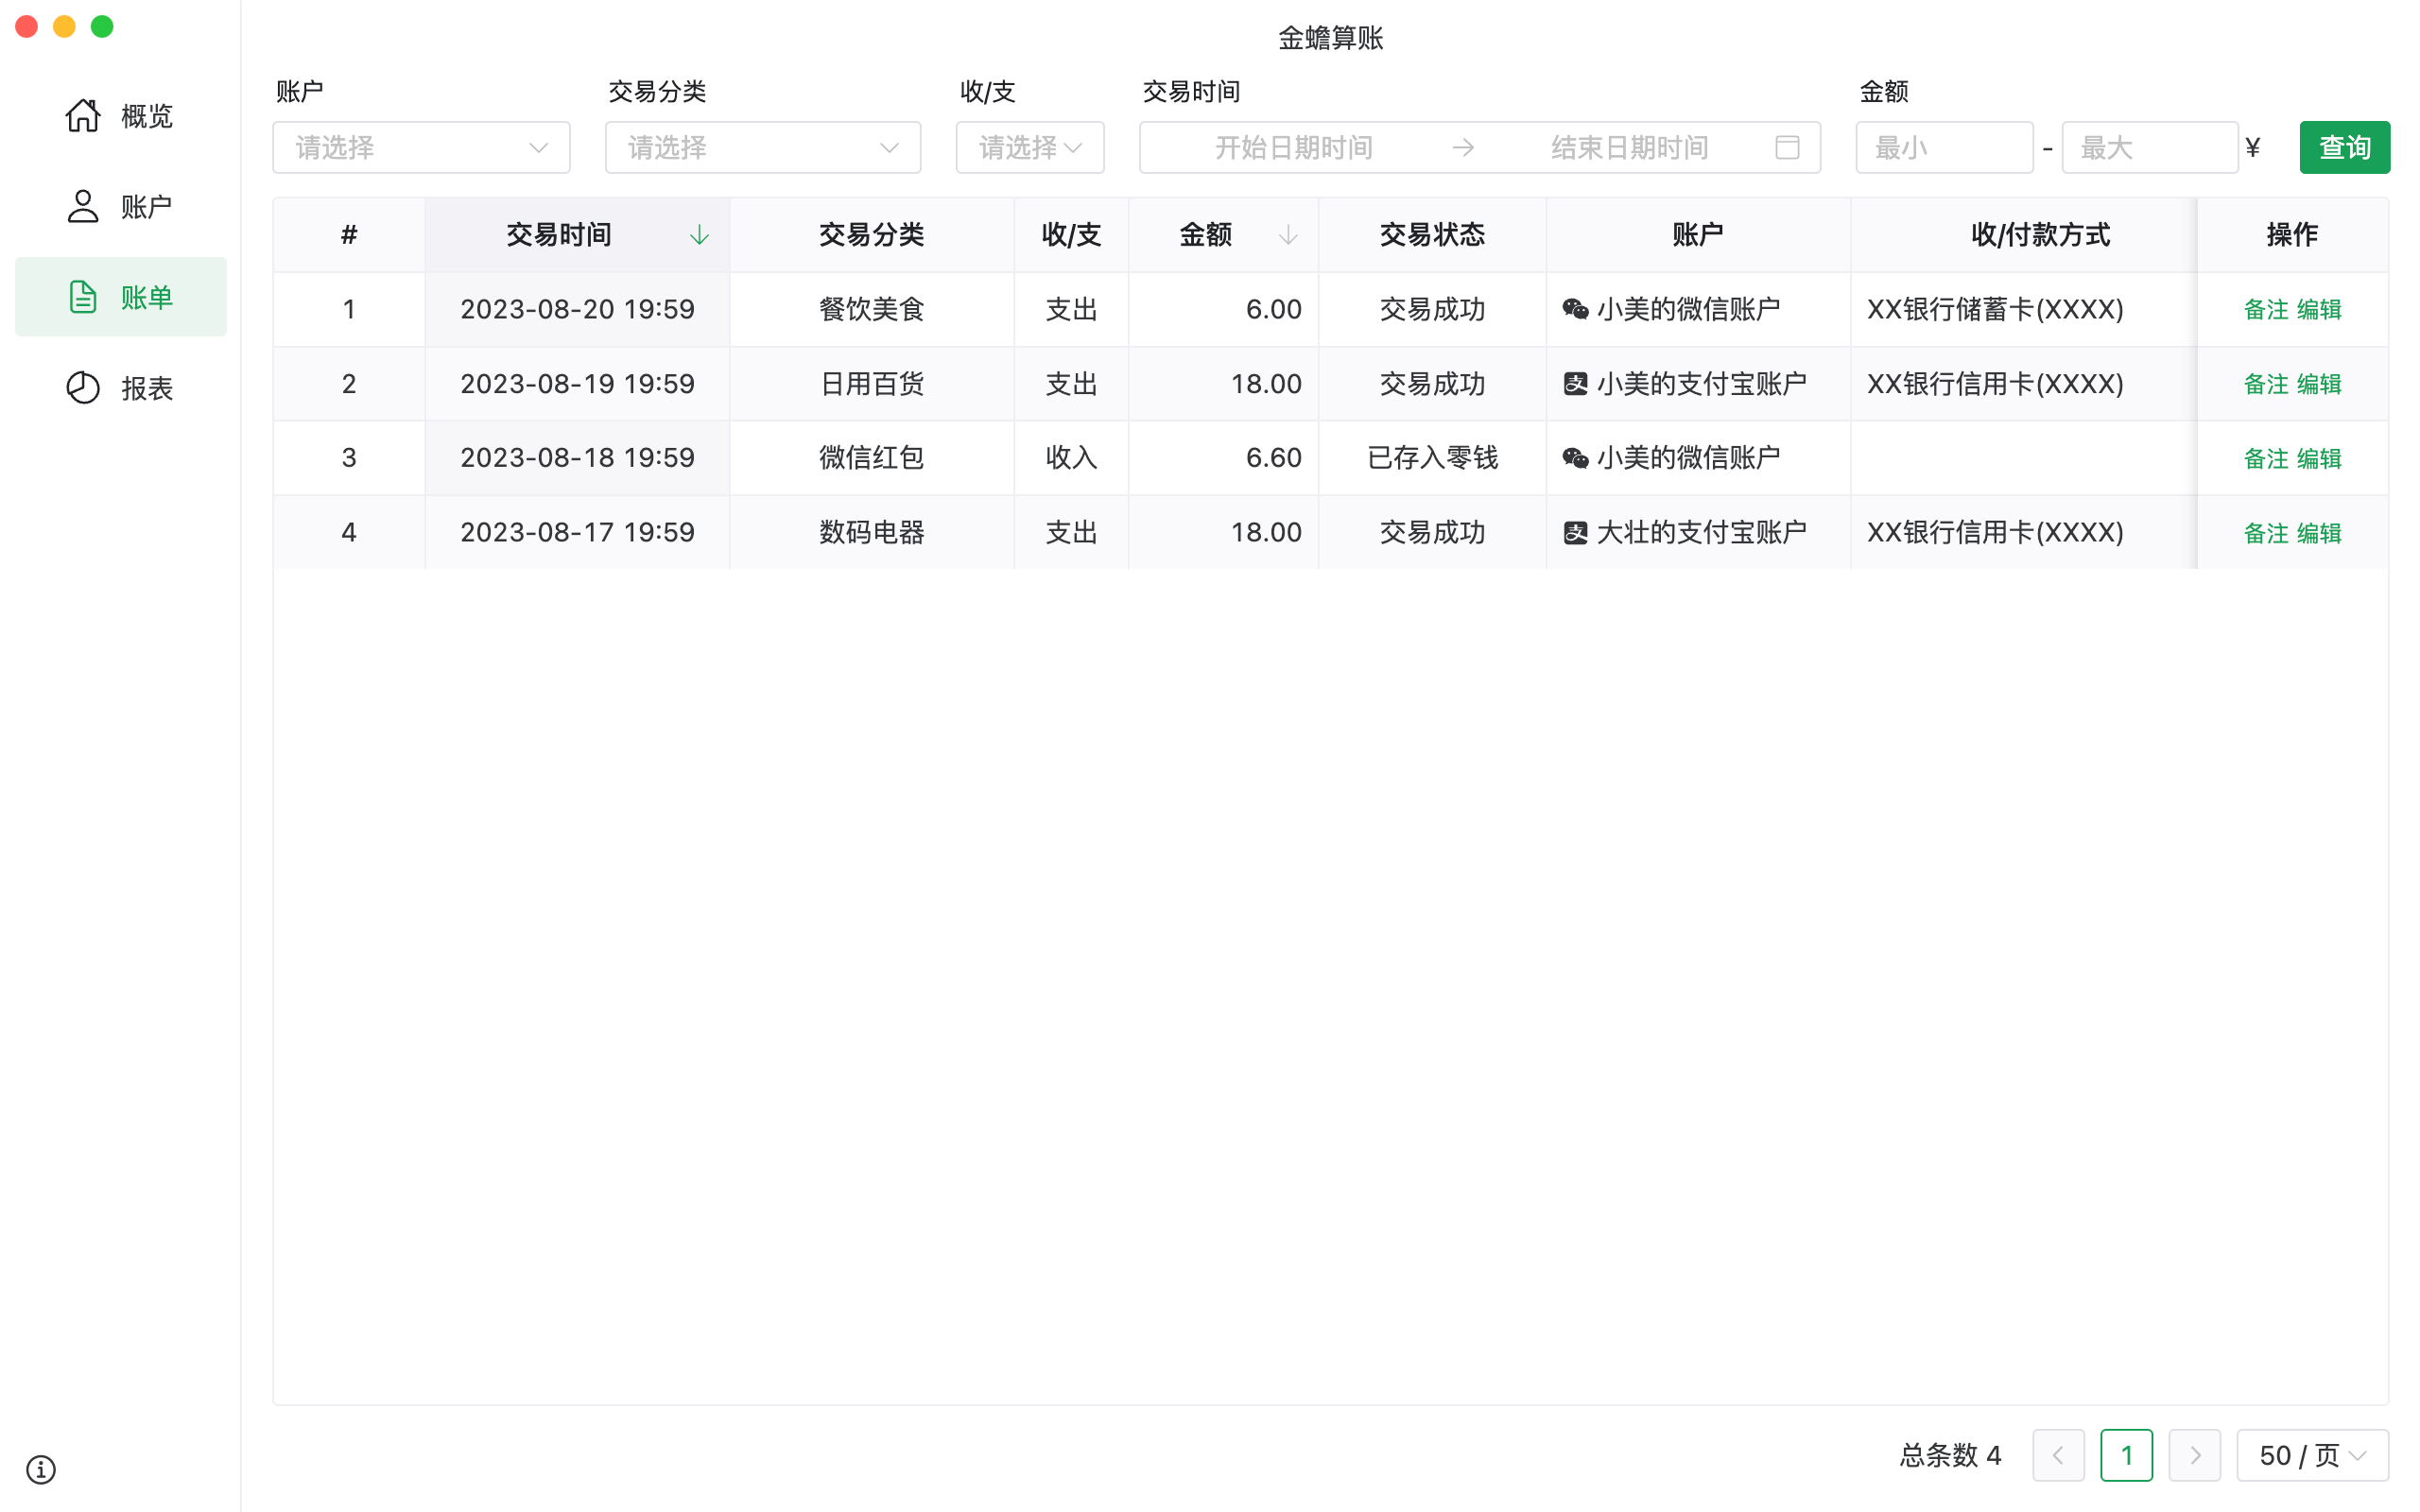Click the document icon next to 账单
This screenshot has width=2420, height=1512.
83,297
